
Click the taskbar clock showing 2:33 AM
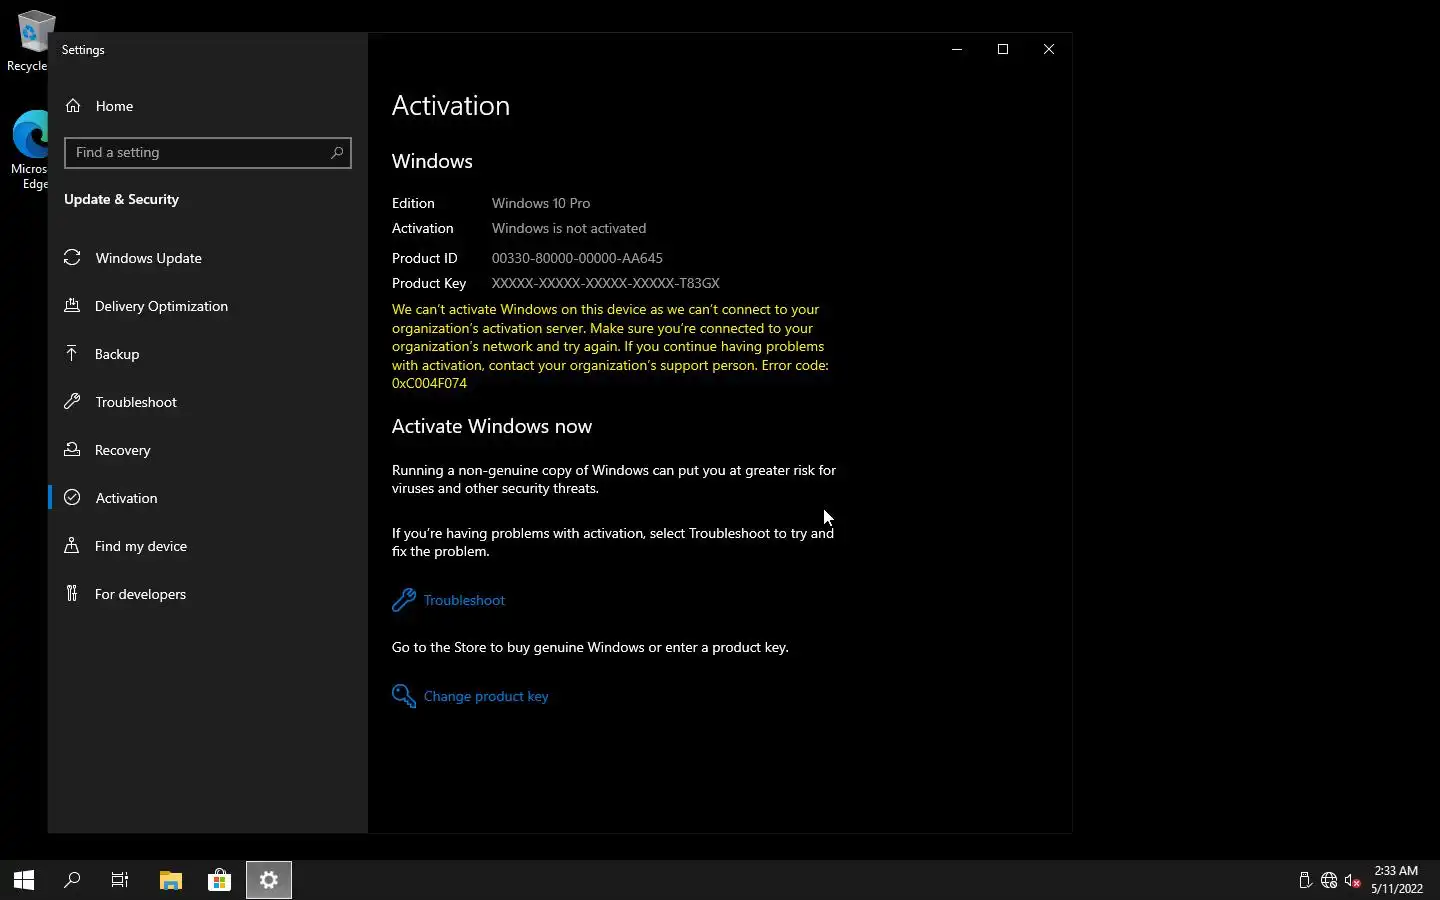[1396, 880]
